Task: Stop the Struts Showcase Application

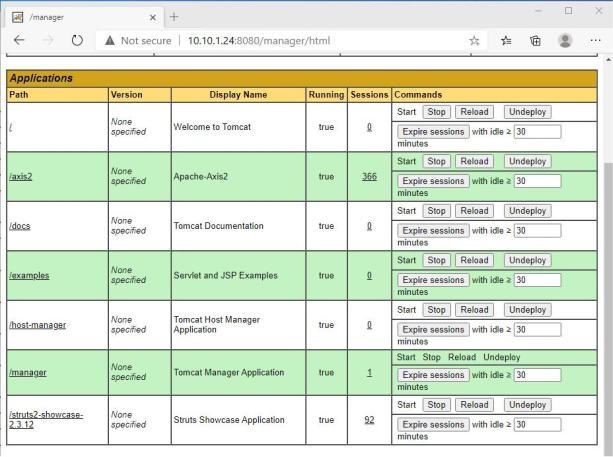Action: click(x=436, y=405)
